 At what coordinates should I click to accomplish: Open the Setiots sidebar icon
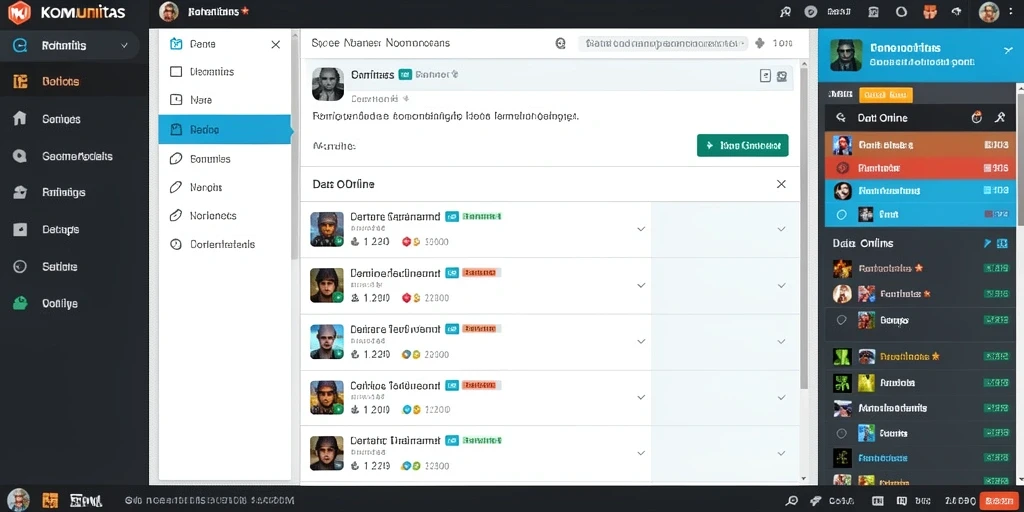click(x=20, y=266)
